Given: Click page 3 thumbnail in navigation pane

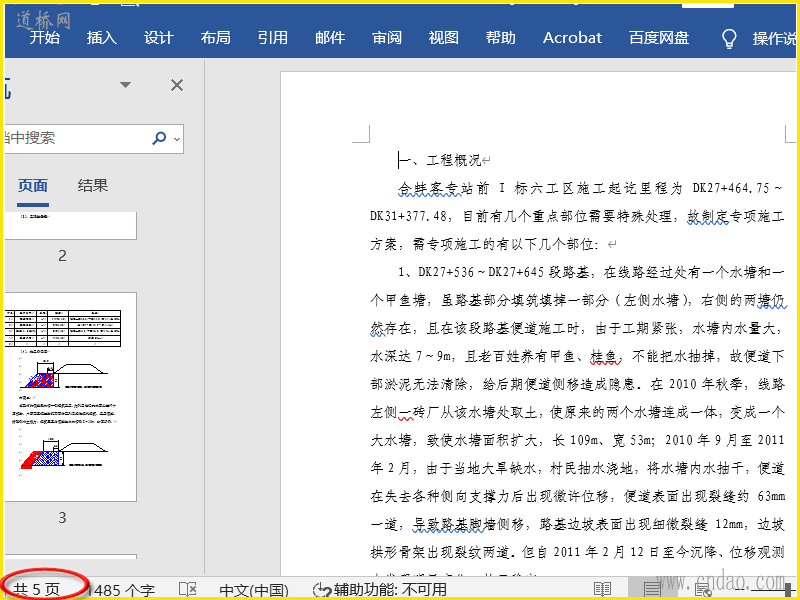Looking at the screenshot, I should click(x=70, y=397).
